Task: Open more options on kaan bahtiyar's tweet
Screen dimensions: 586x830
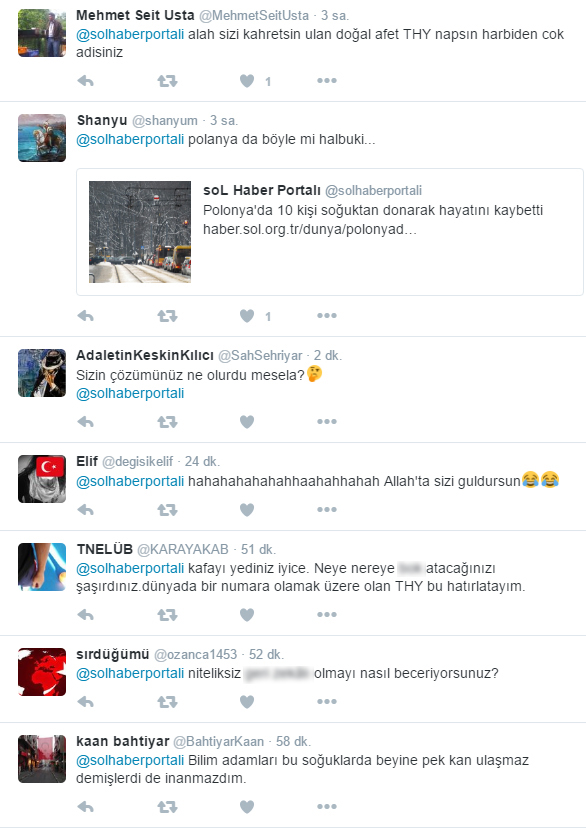Action: click(x=327, y=807)
